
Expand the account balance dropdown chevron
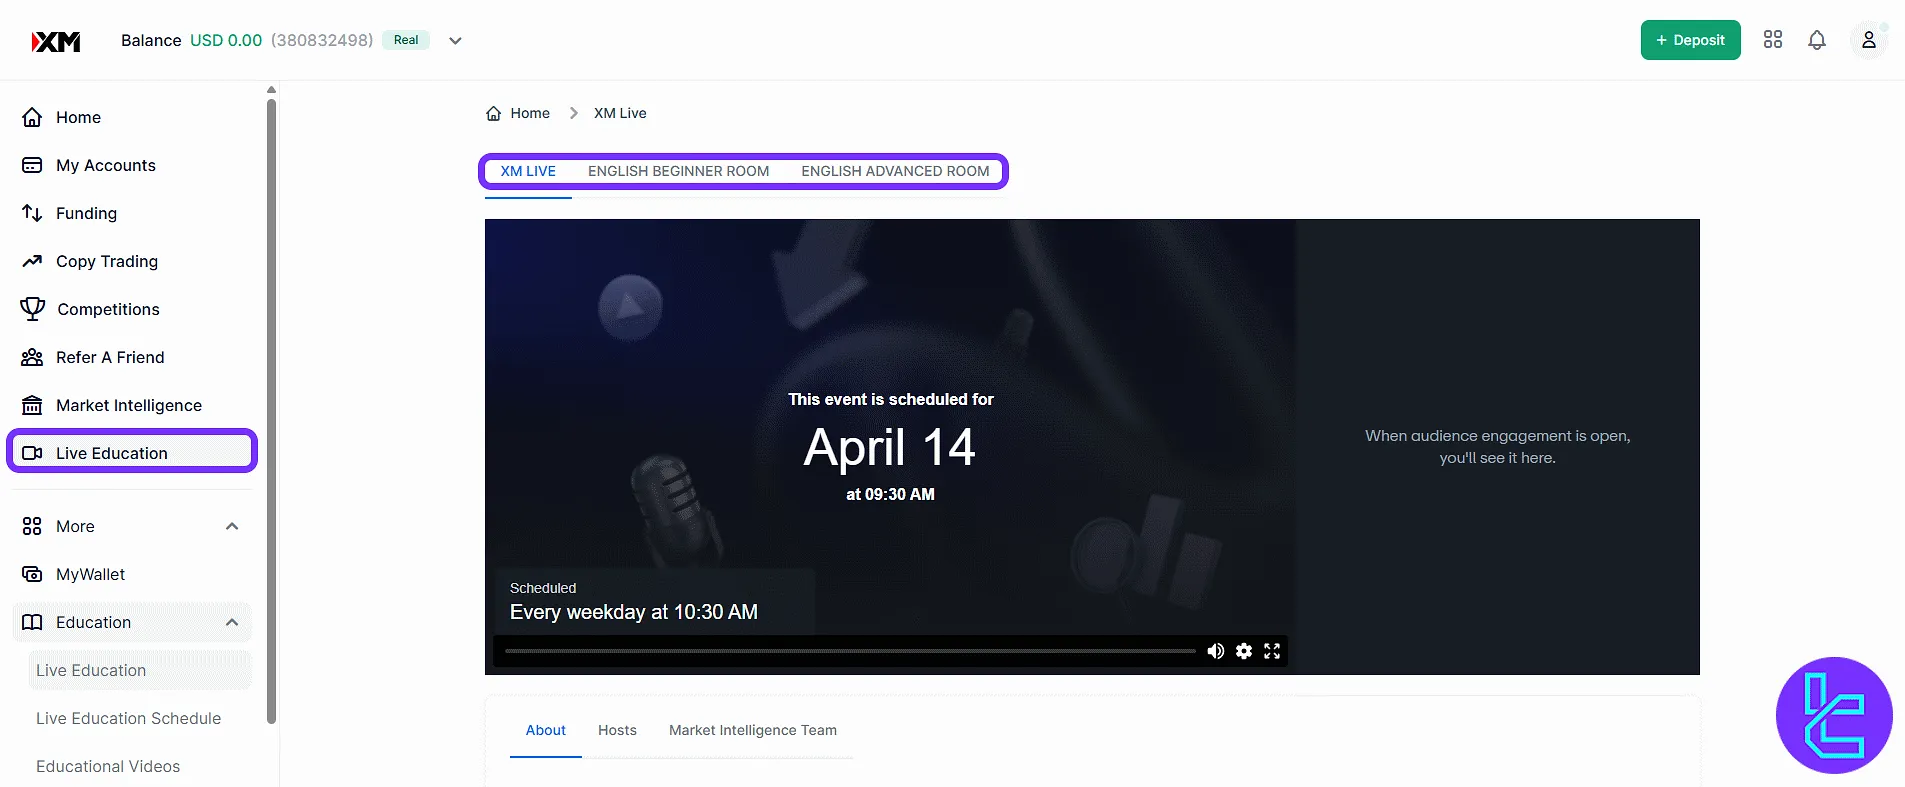[455, 41]
